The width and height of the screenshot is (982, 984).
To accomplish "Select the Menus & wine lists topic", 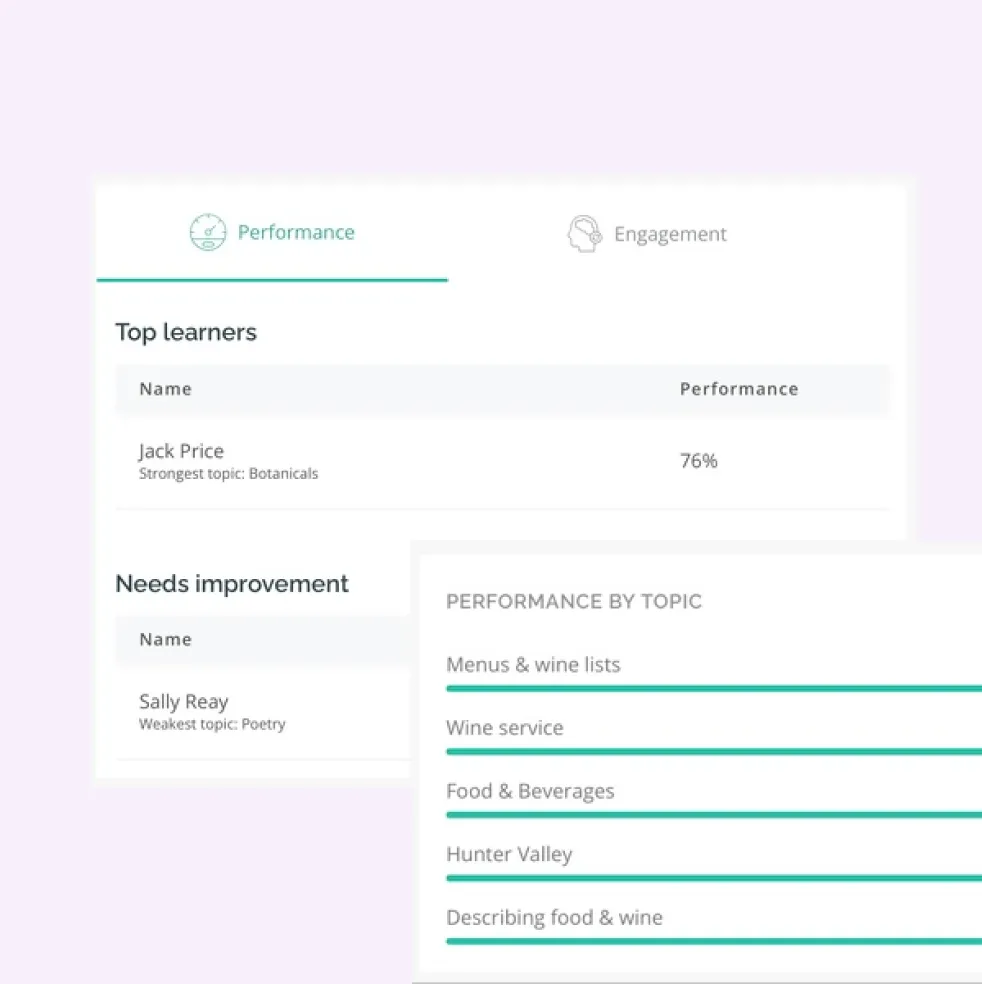I will [533, 664].
